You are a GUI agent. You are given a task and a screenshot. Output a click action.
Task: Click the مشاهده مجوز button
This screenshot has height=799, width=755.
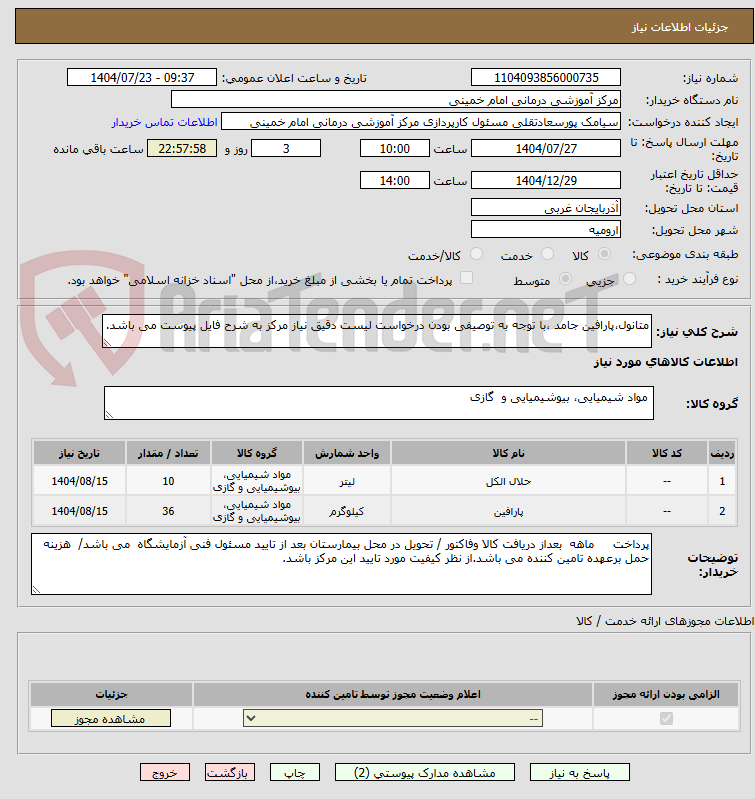[111, 718]
